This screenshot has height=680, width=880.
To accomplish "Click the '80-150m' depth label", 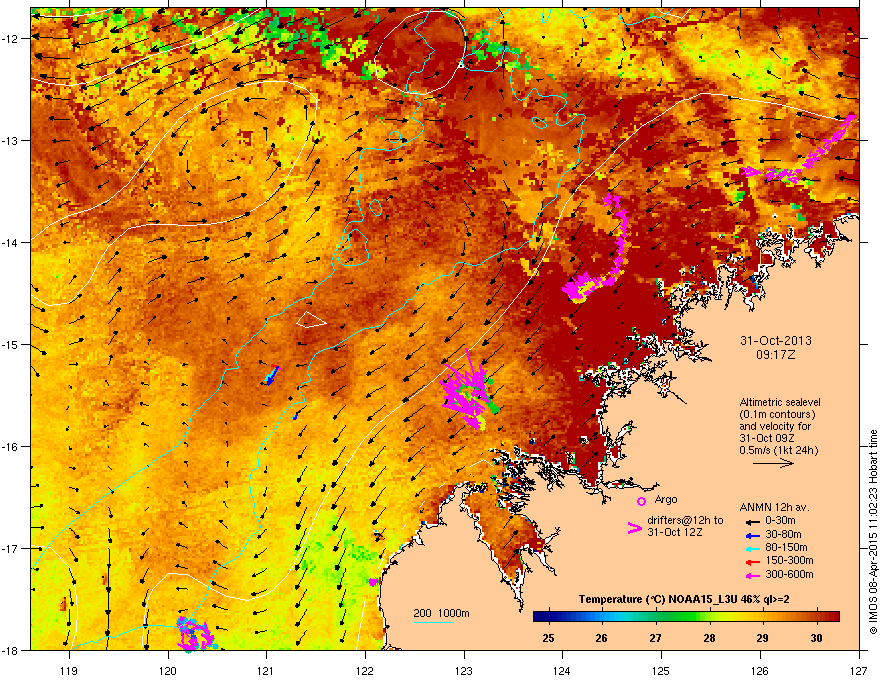I will 786,548.
